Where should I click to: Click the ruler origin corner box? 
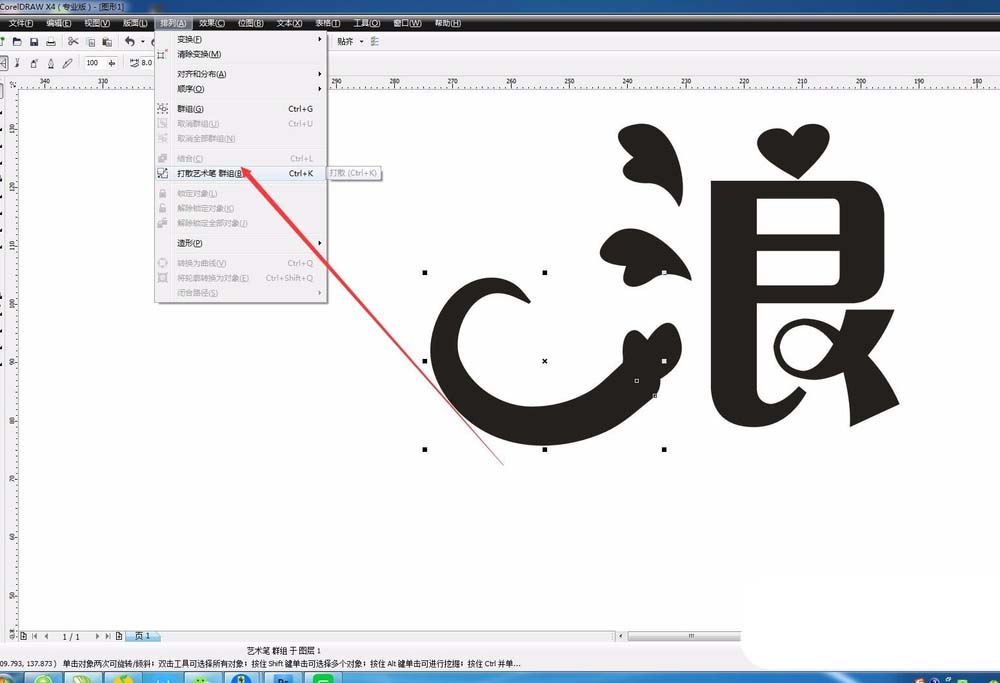[12, 84]
